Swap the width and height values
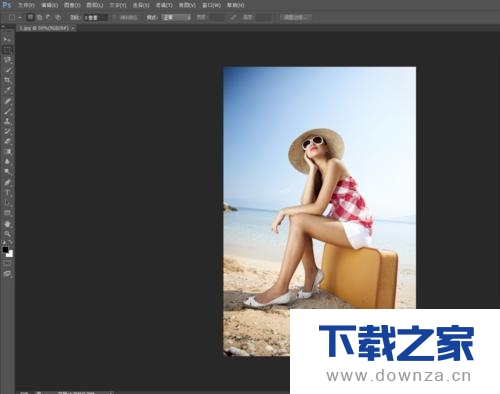 click(x=233, y=17)
